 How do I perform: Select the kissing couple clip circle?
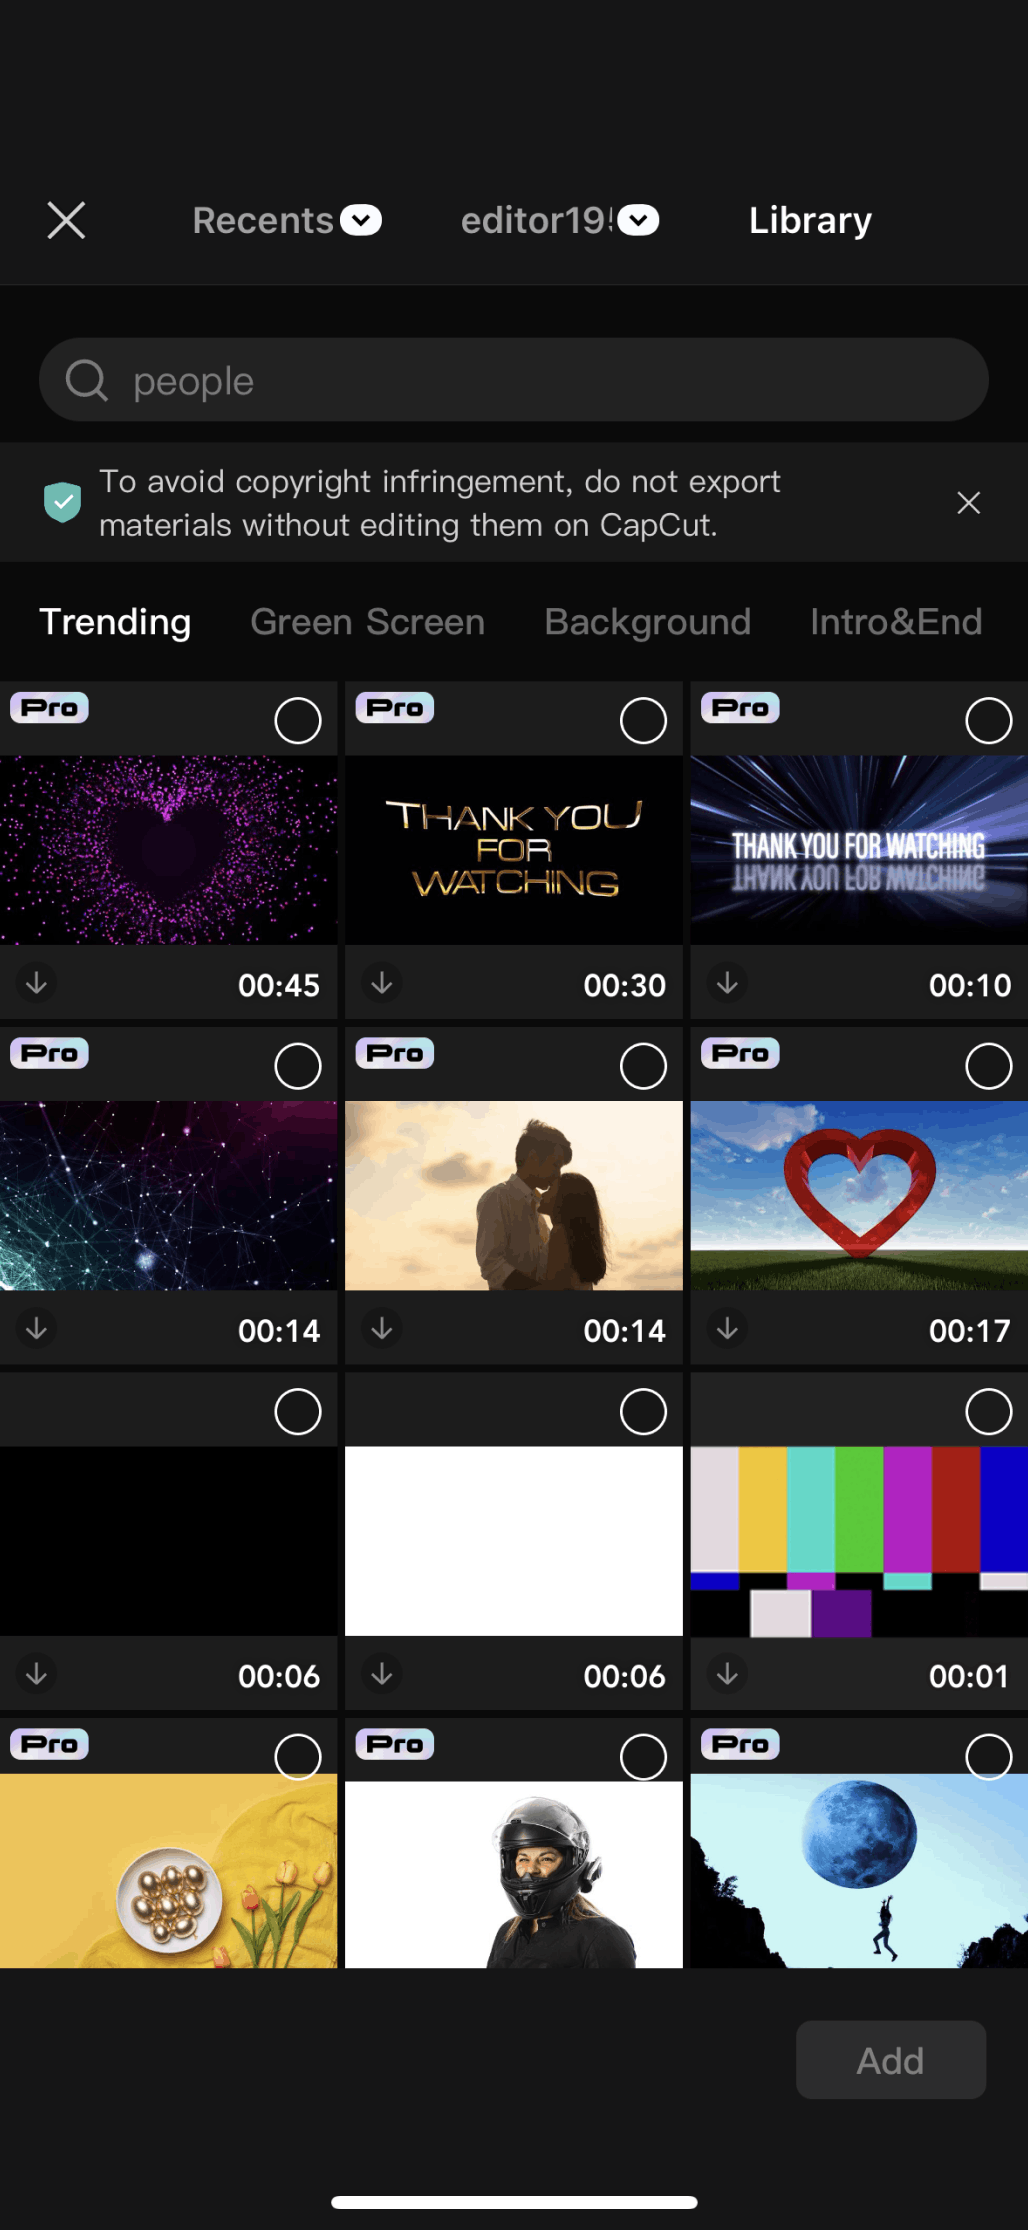(643, 1066)
